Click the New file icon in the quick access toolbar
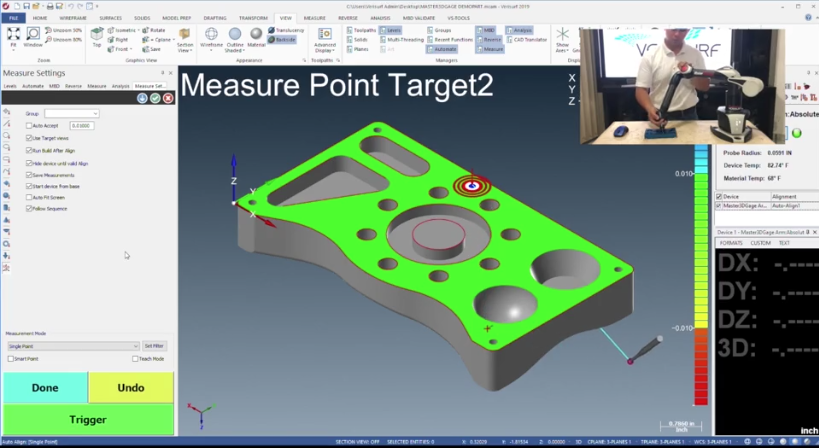 (17, 6)
